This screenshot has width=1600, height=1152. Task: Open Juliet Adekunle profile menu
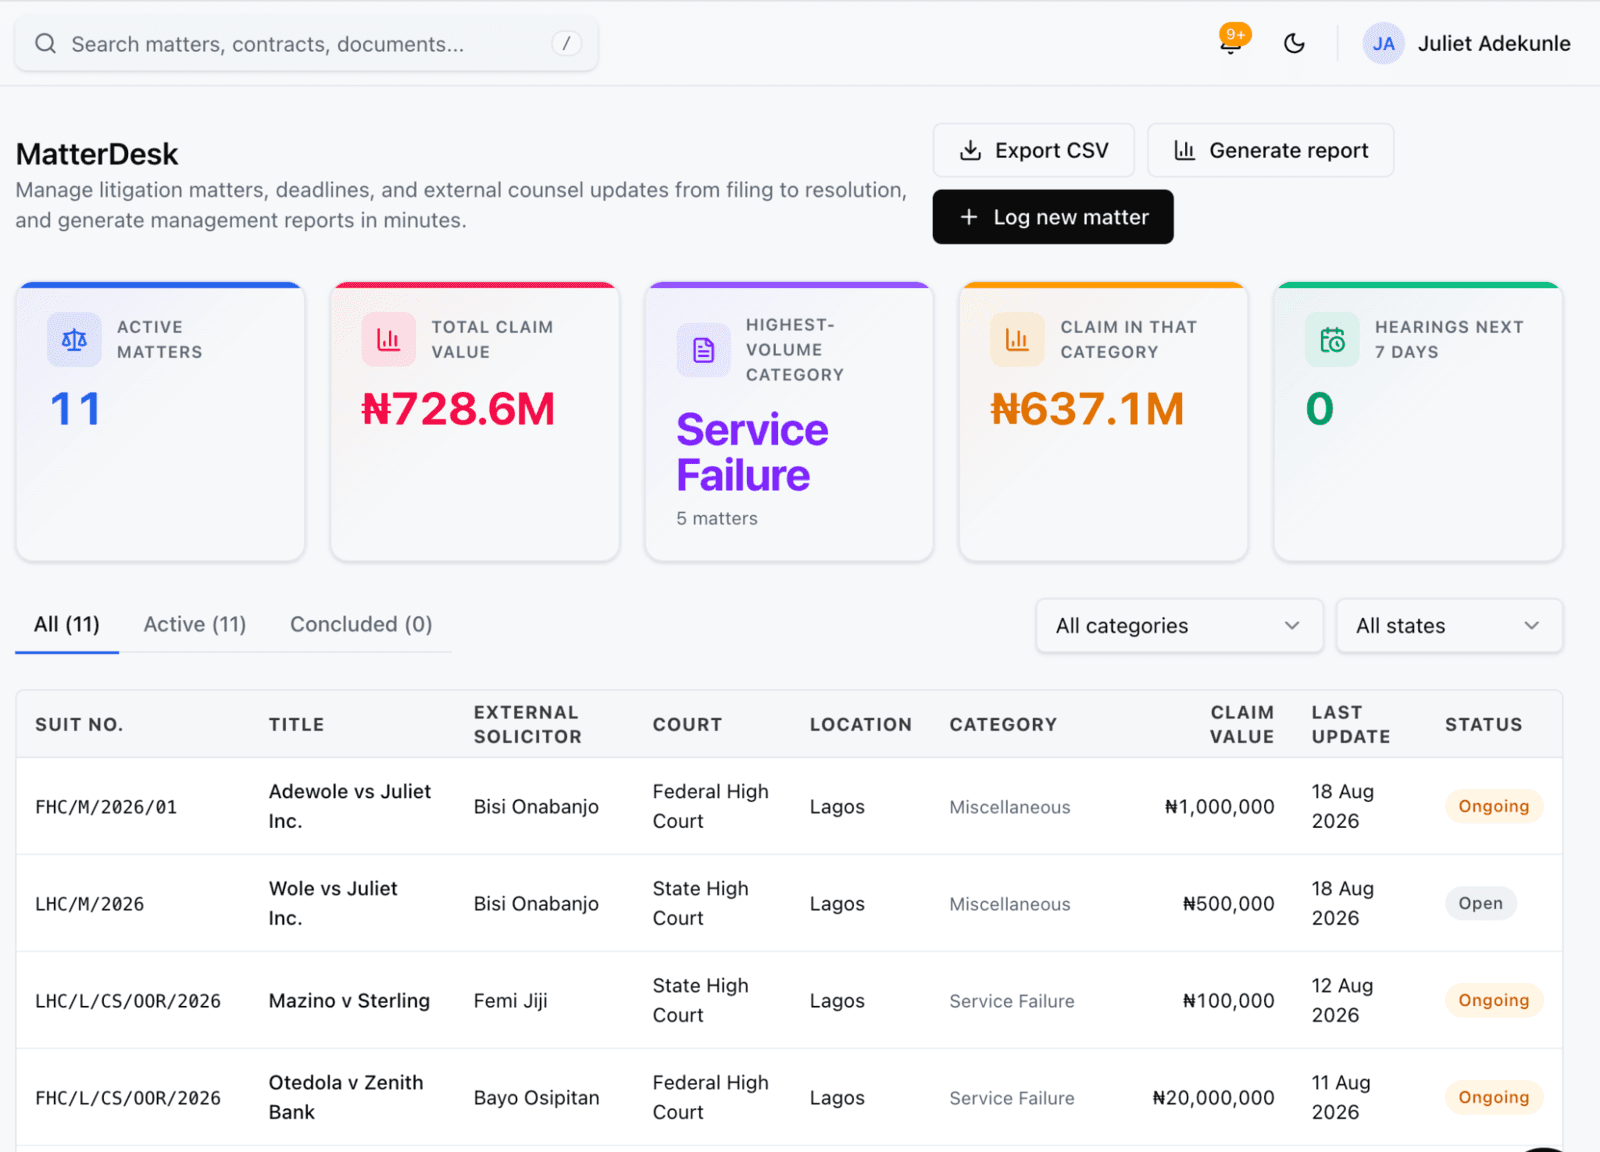click(x=1467, y=43)
